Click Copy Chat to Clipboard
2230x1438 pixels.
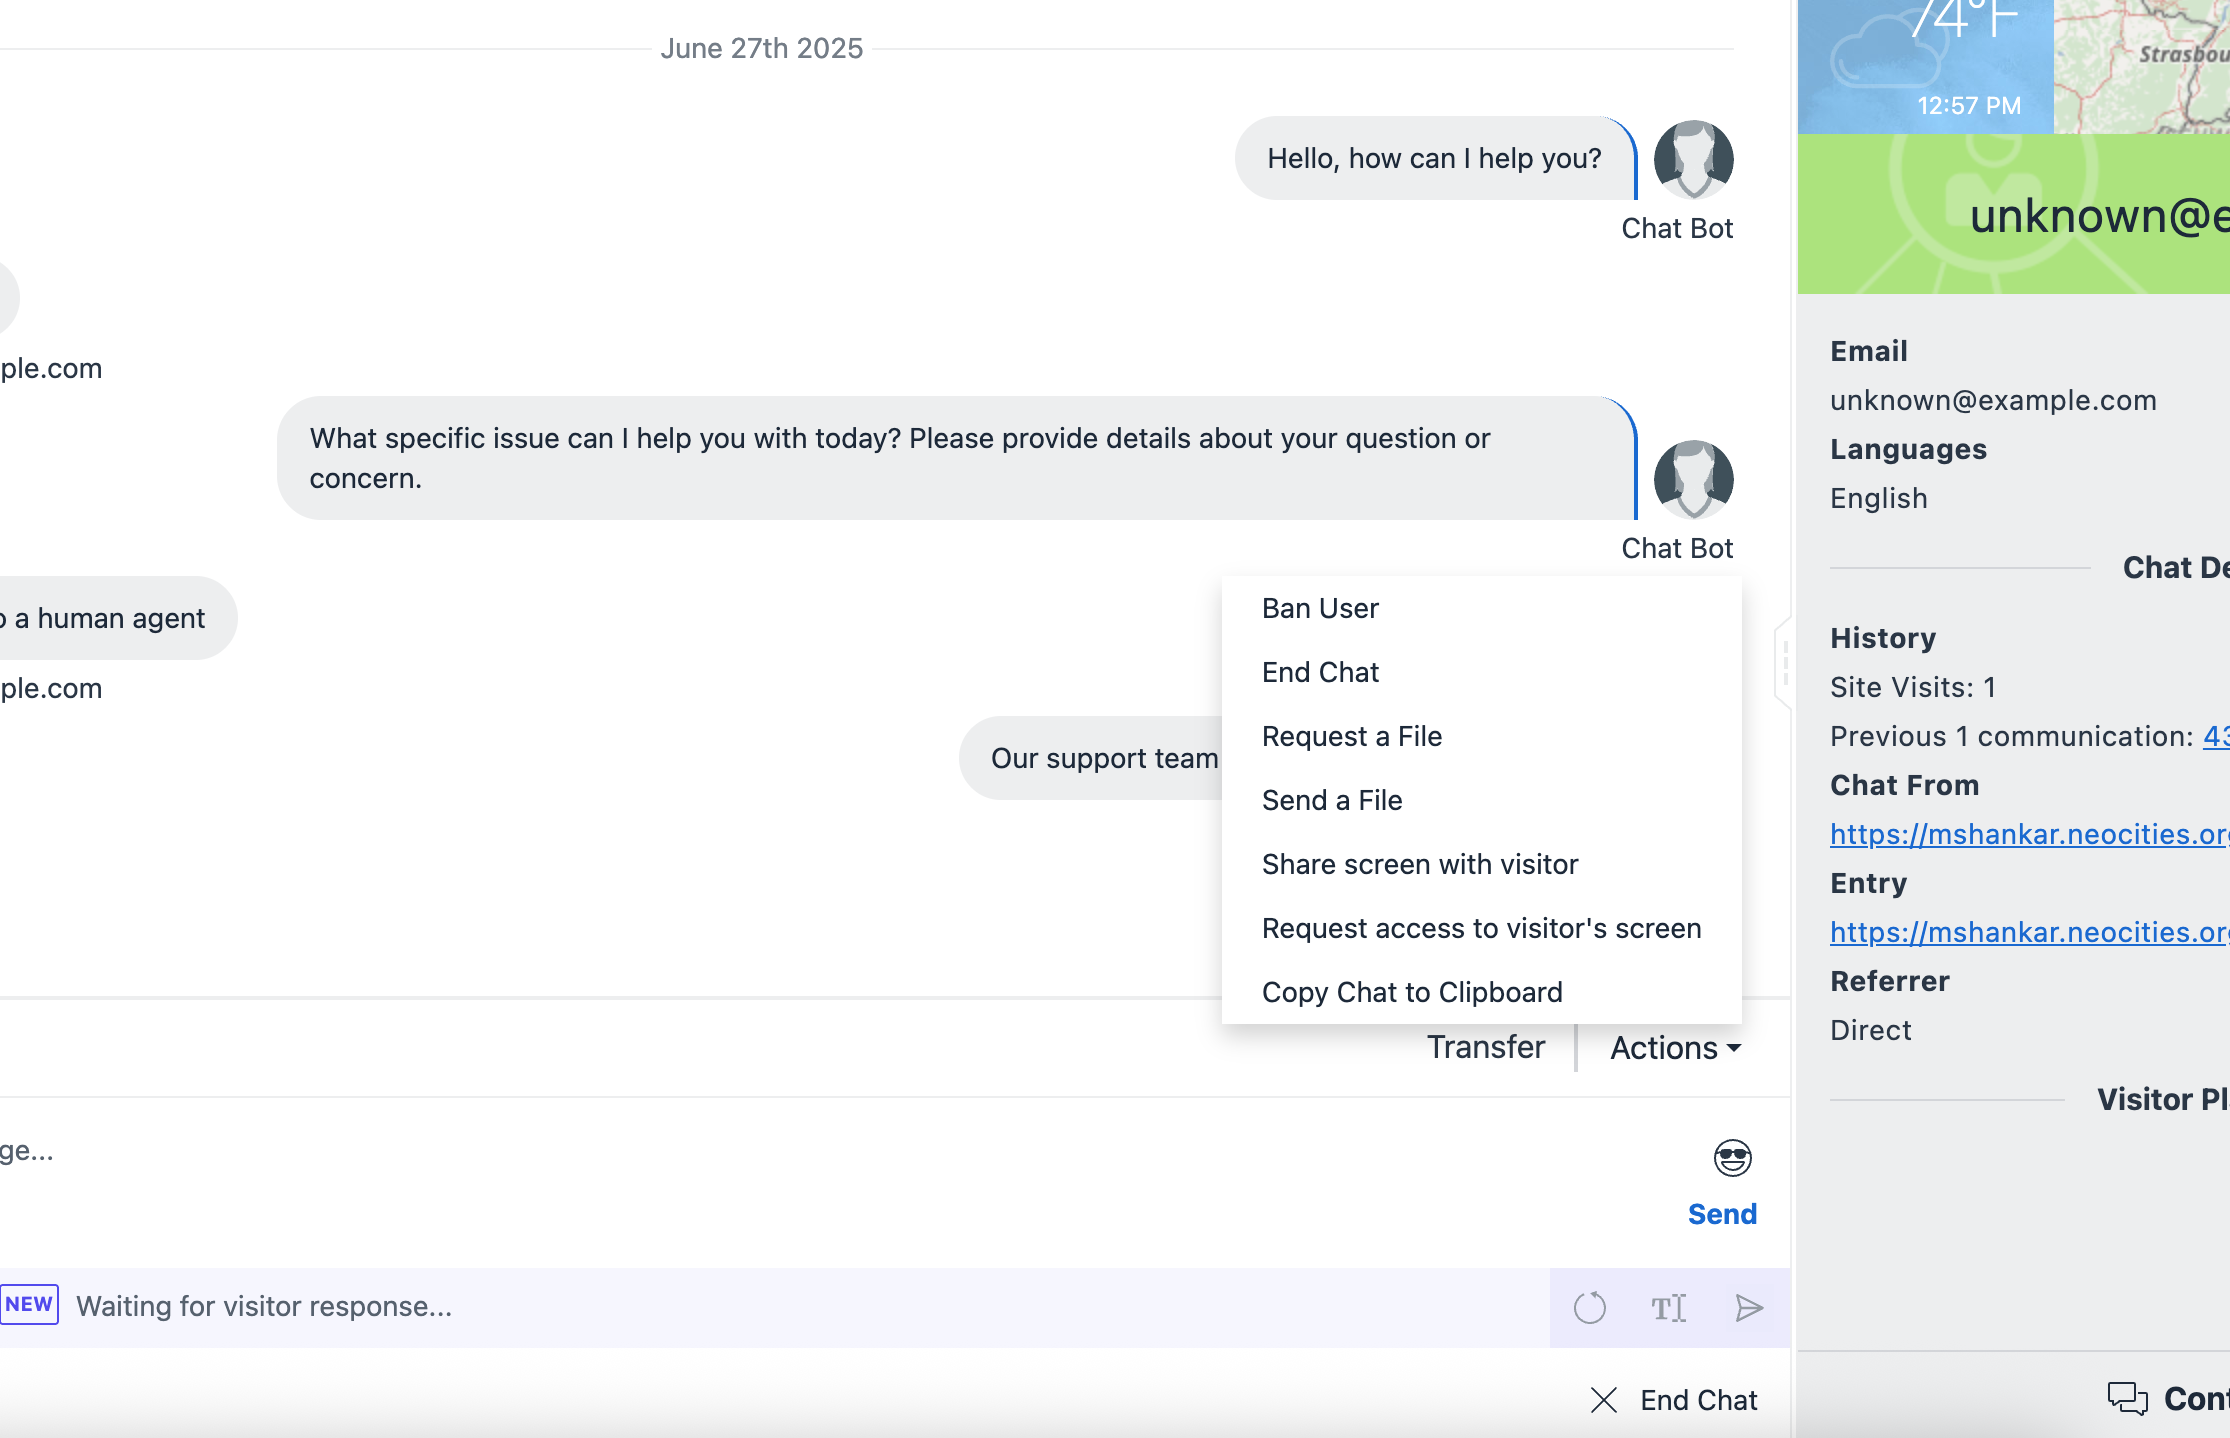tap(1411, 992)
